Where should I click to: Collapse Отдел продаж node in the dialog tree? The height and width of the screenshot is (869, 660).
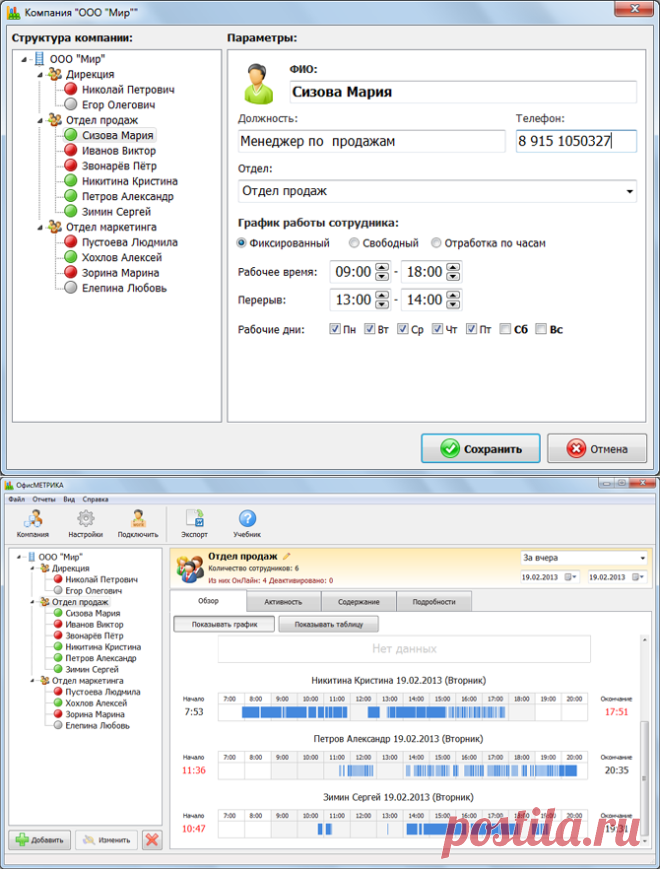point(40,120)
